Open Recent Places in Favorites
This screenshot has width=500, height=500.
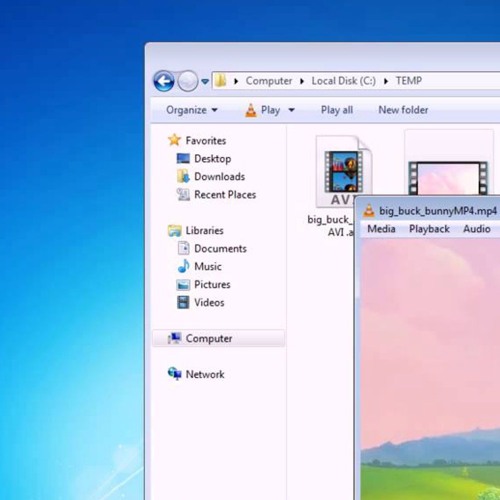225,195
